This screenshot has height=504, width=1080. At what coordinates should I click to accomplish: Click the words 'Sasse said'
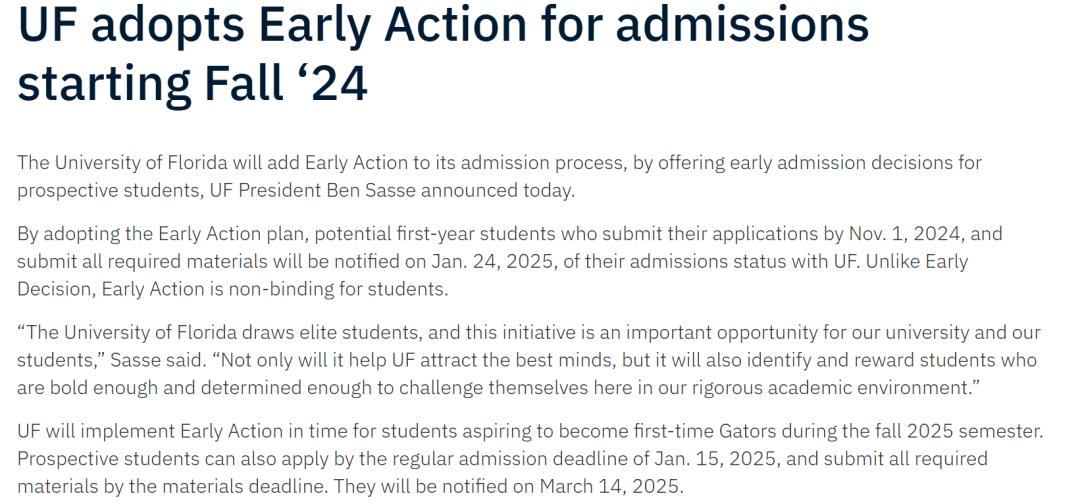156,360
